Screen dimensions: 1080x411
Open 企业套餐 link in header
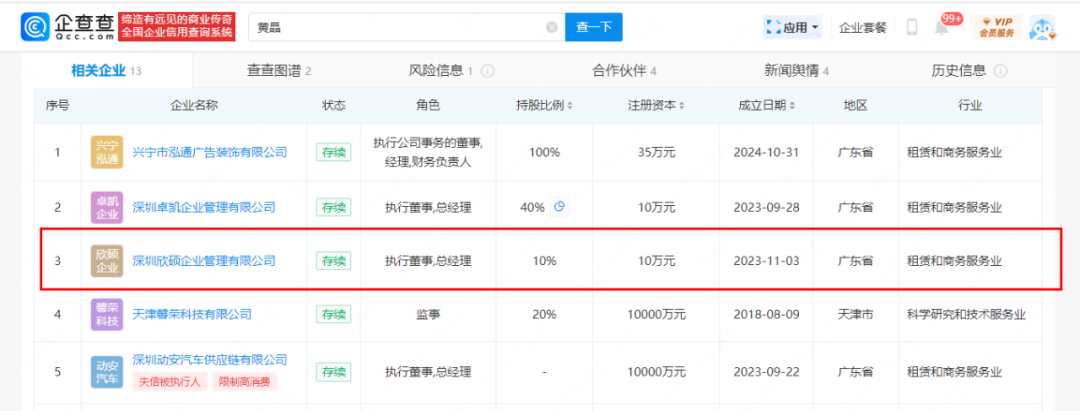863,28
